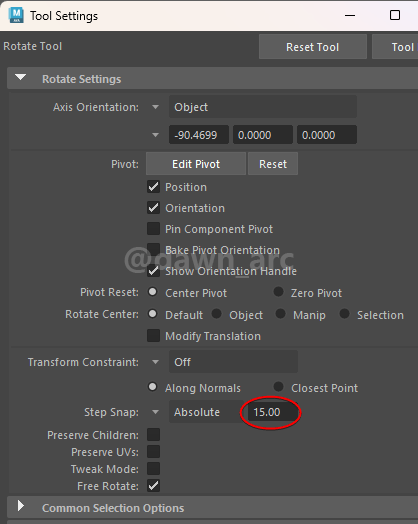This screenshot has width=418, height=524.
Task: Uncheck the Orientation checkbox
Action: (x=153, y=208)
